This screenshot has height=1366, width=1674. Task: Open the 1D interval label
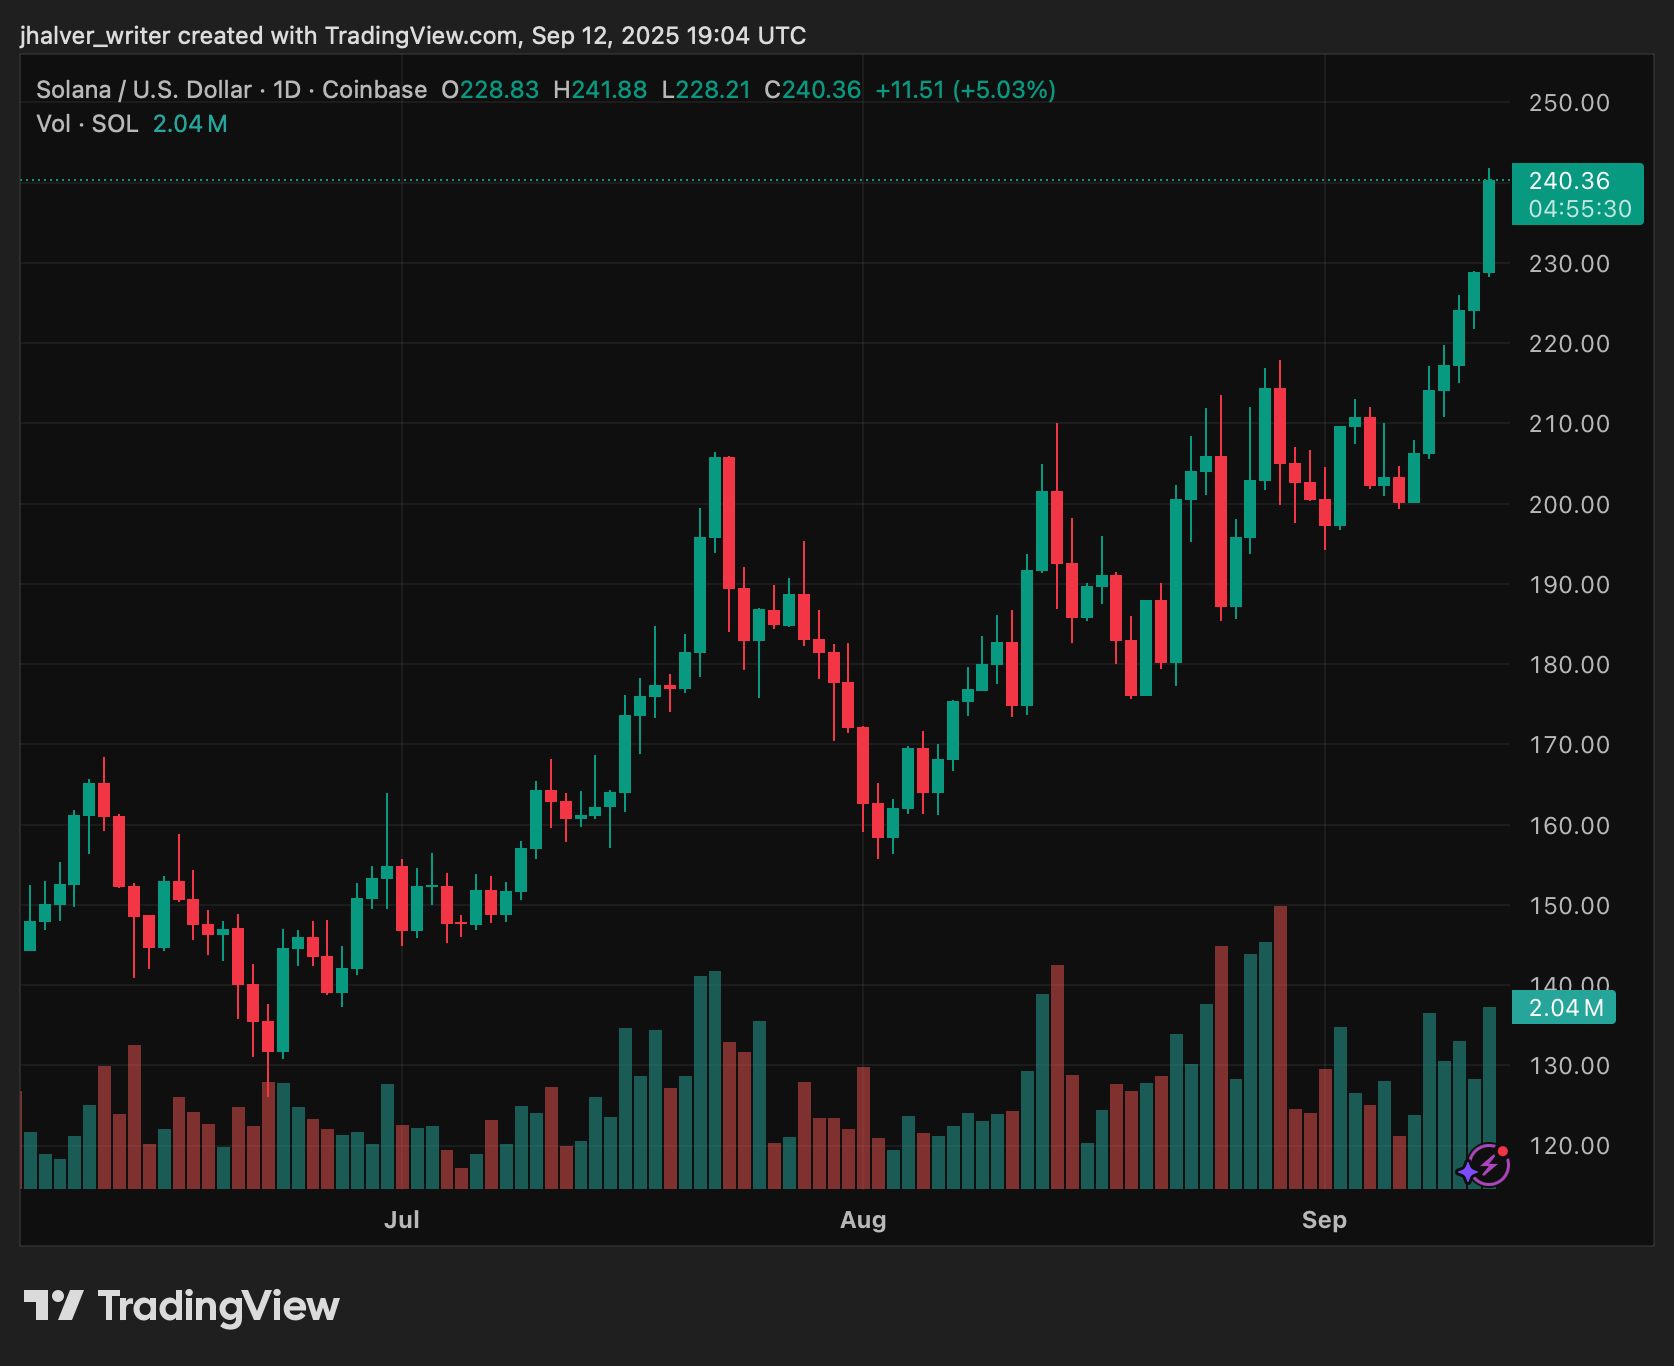(287, 90)
